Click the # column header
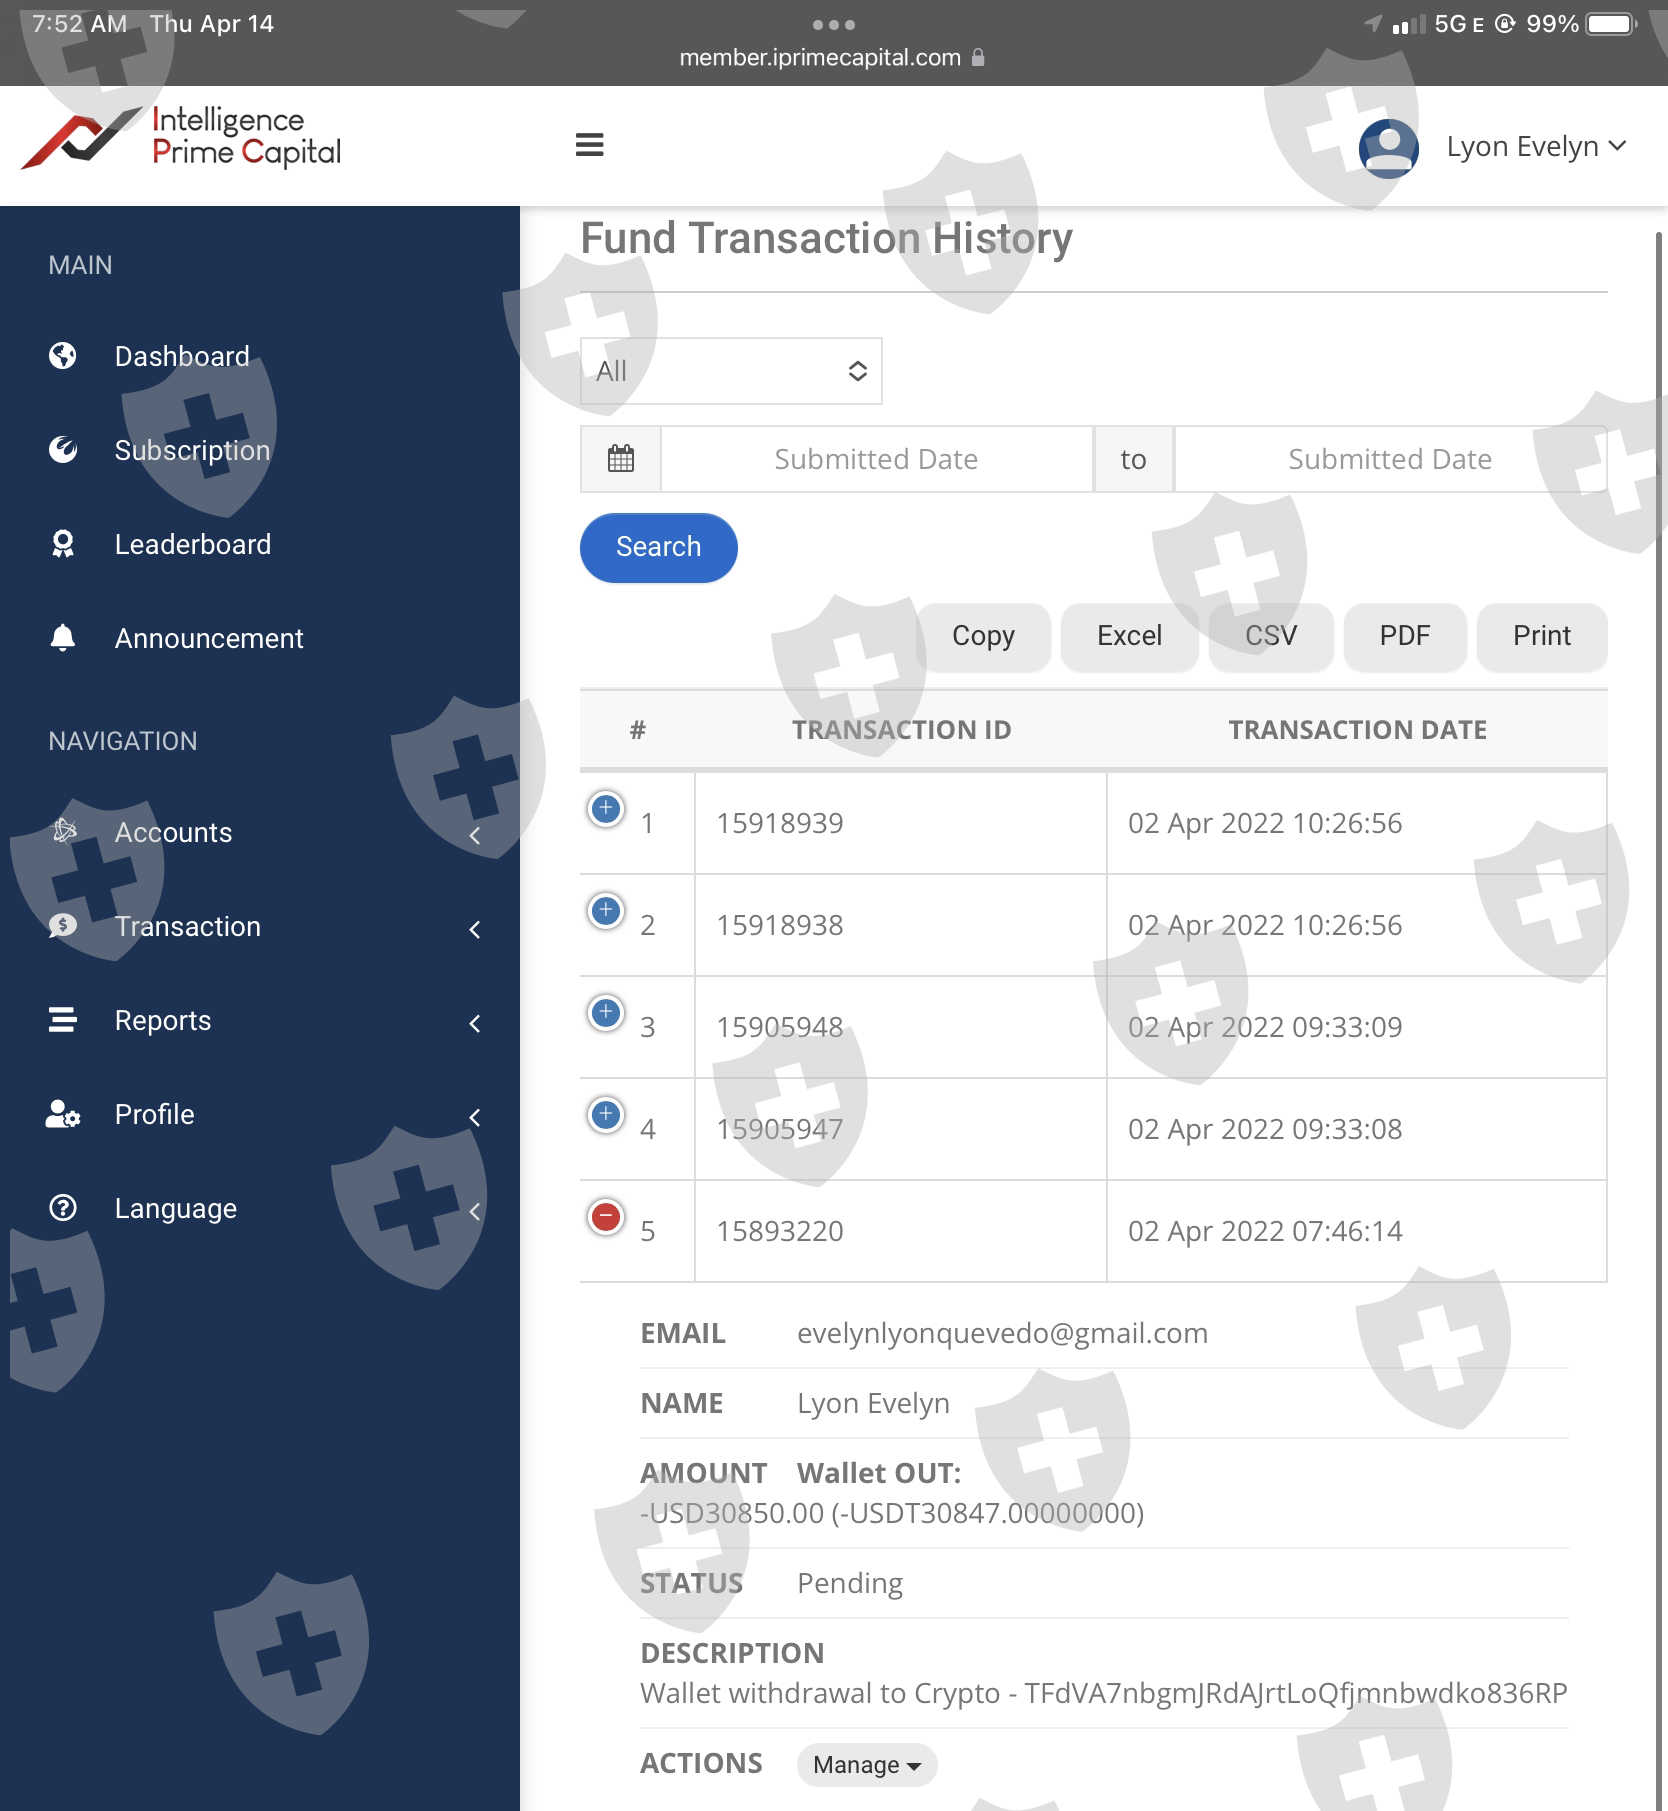Image resolution: width=1668 pixels, height=1811 pixels. pos(638,730)
